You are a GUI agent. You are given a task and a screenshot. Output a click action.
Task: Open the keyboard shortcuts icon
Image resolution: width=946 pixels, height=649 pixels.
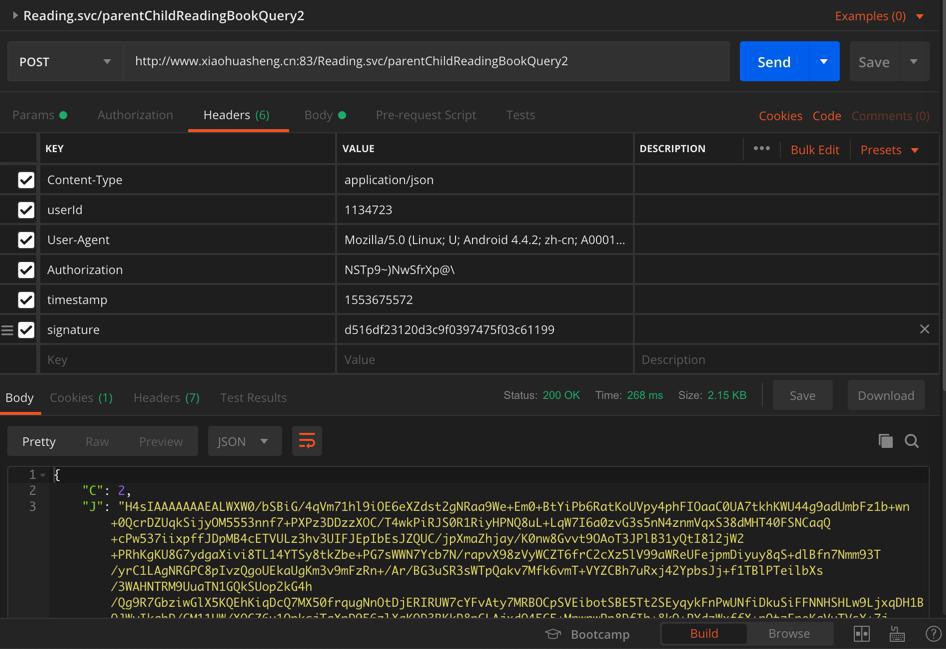click(897, 634)
